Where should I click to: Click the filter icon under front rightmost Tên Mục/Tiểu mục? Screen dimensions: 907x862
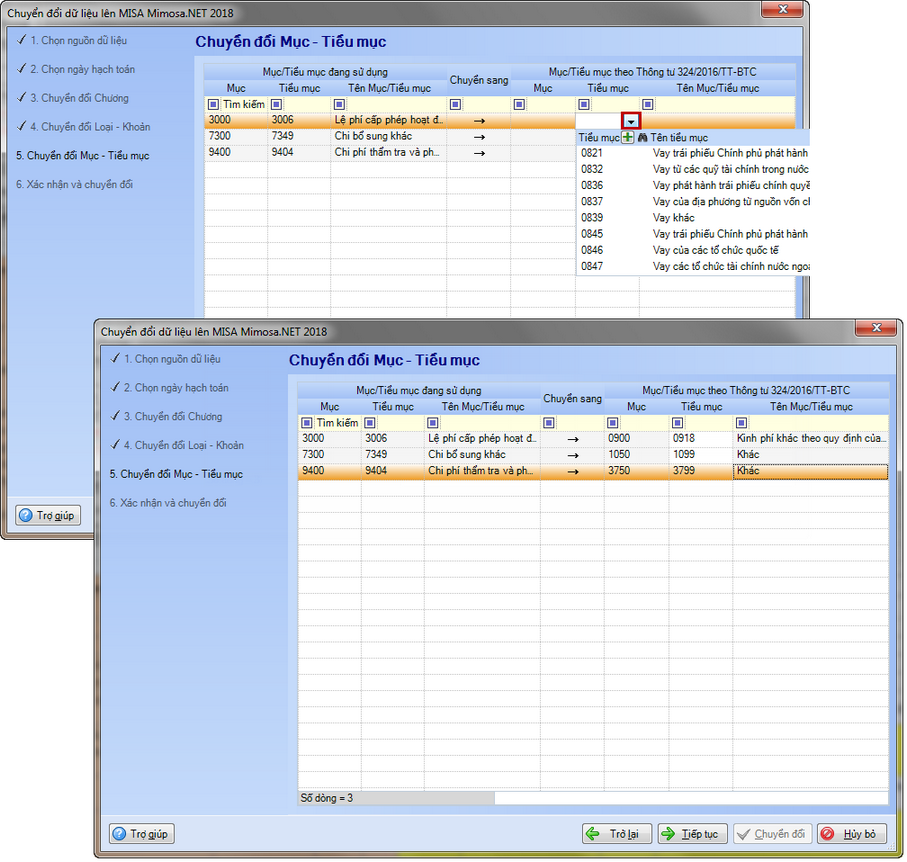[741, 423]
